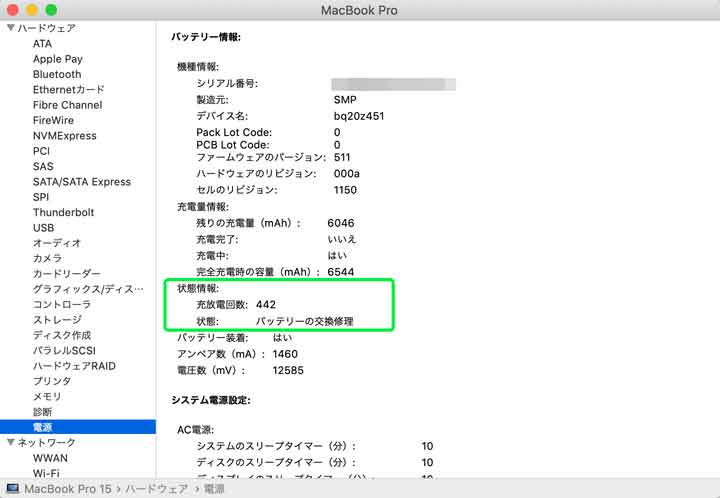This screenshot has width=720, height=498.
Task: Select Fibre Channel in the sidebar
Action: click(x=68, y=105)
